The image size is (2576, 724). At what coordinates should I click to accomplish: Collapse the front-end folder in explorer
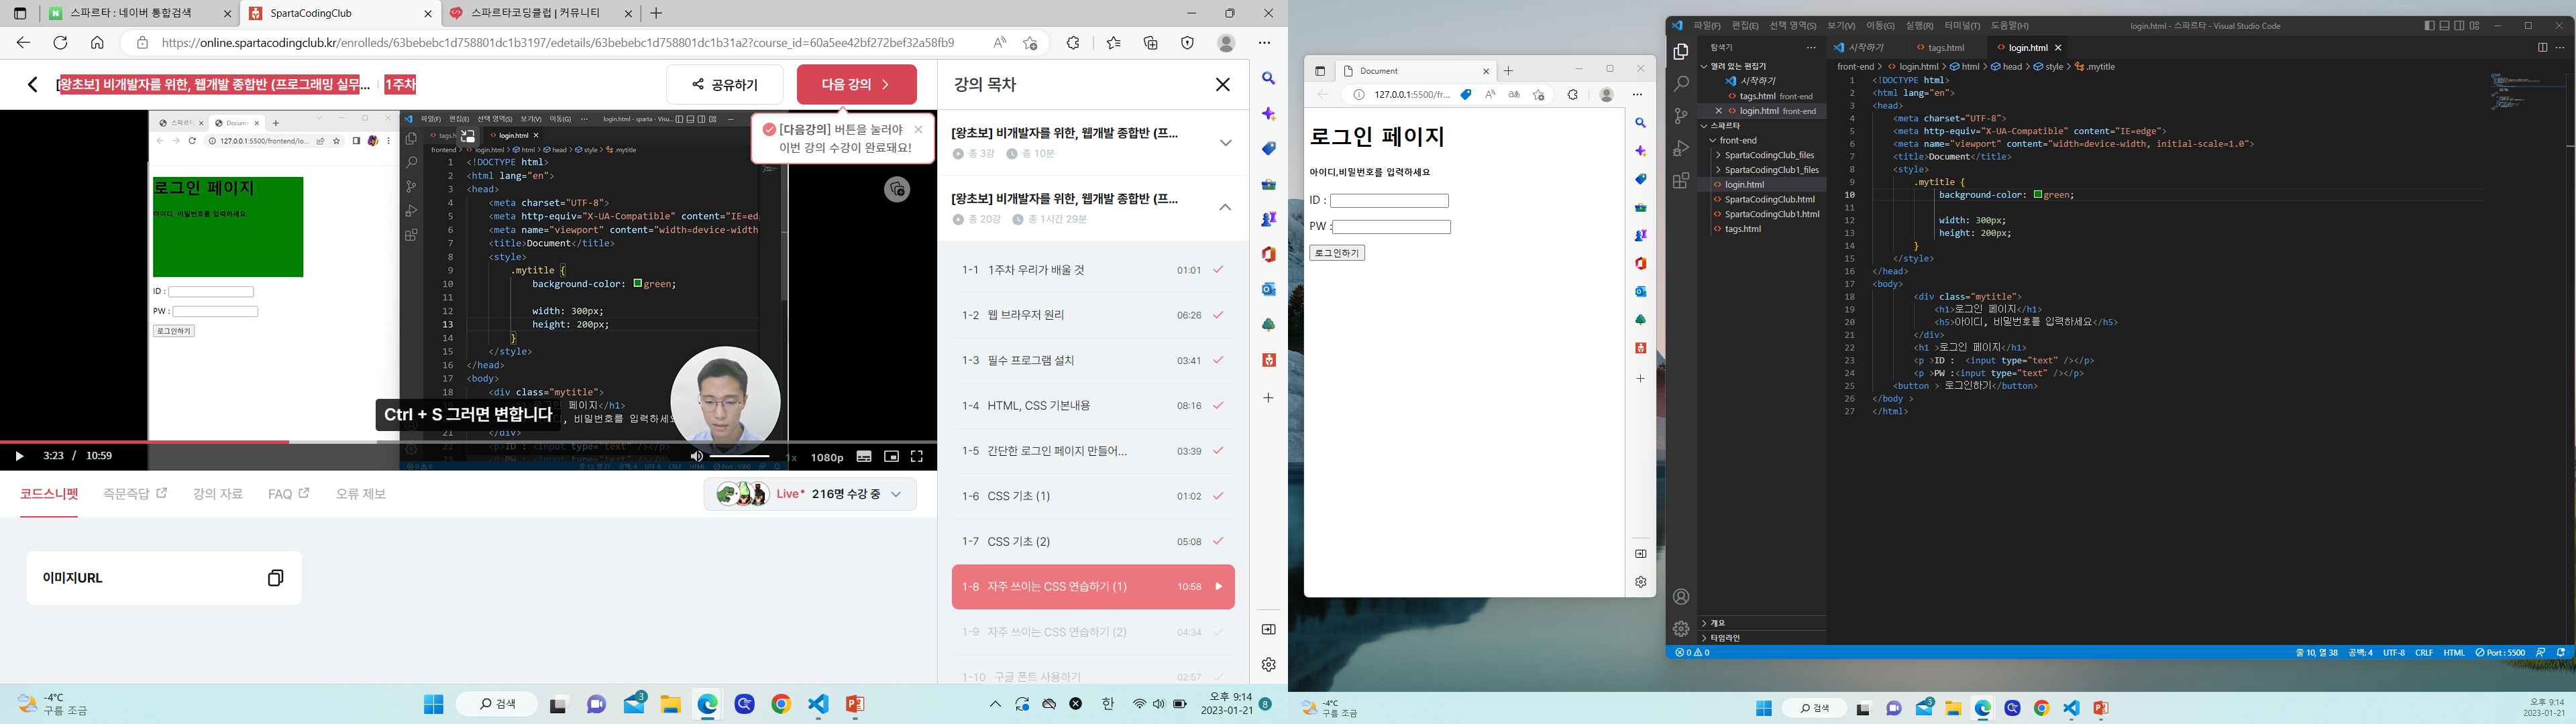point(1762,140)
